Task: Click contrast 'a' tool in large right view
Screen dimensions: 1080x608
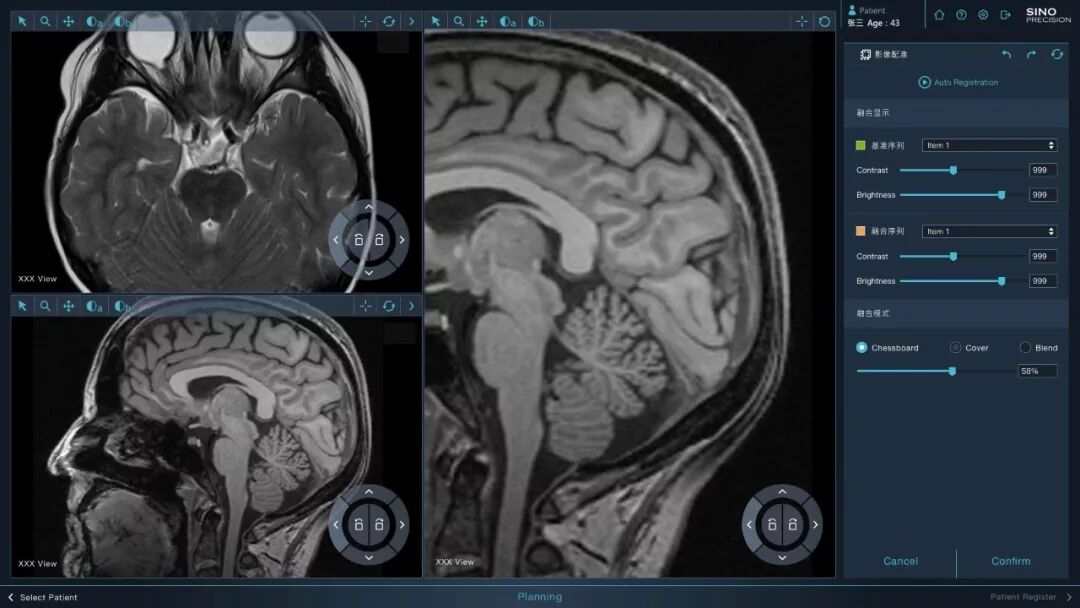Action: click(x=508, y=21)
